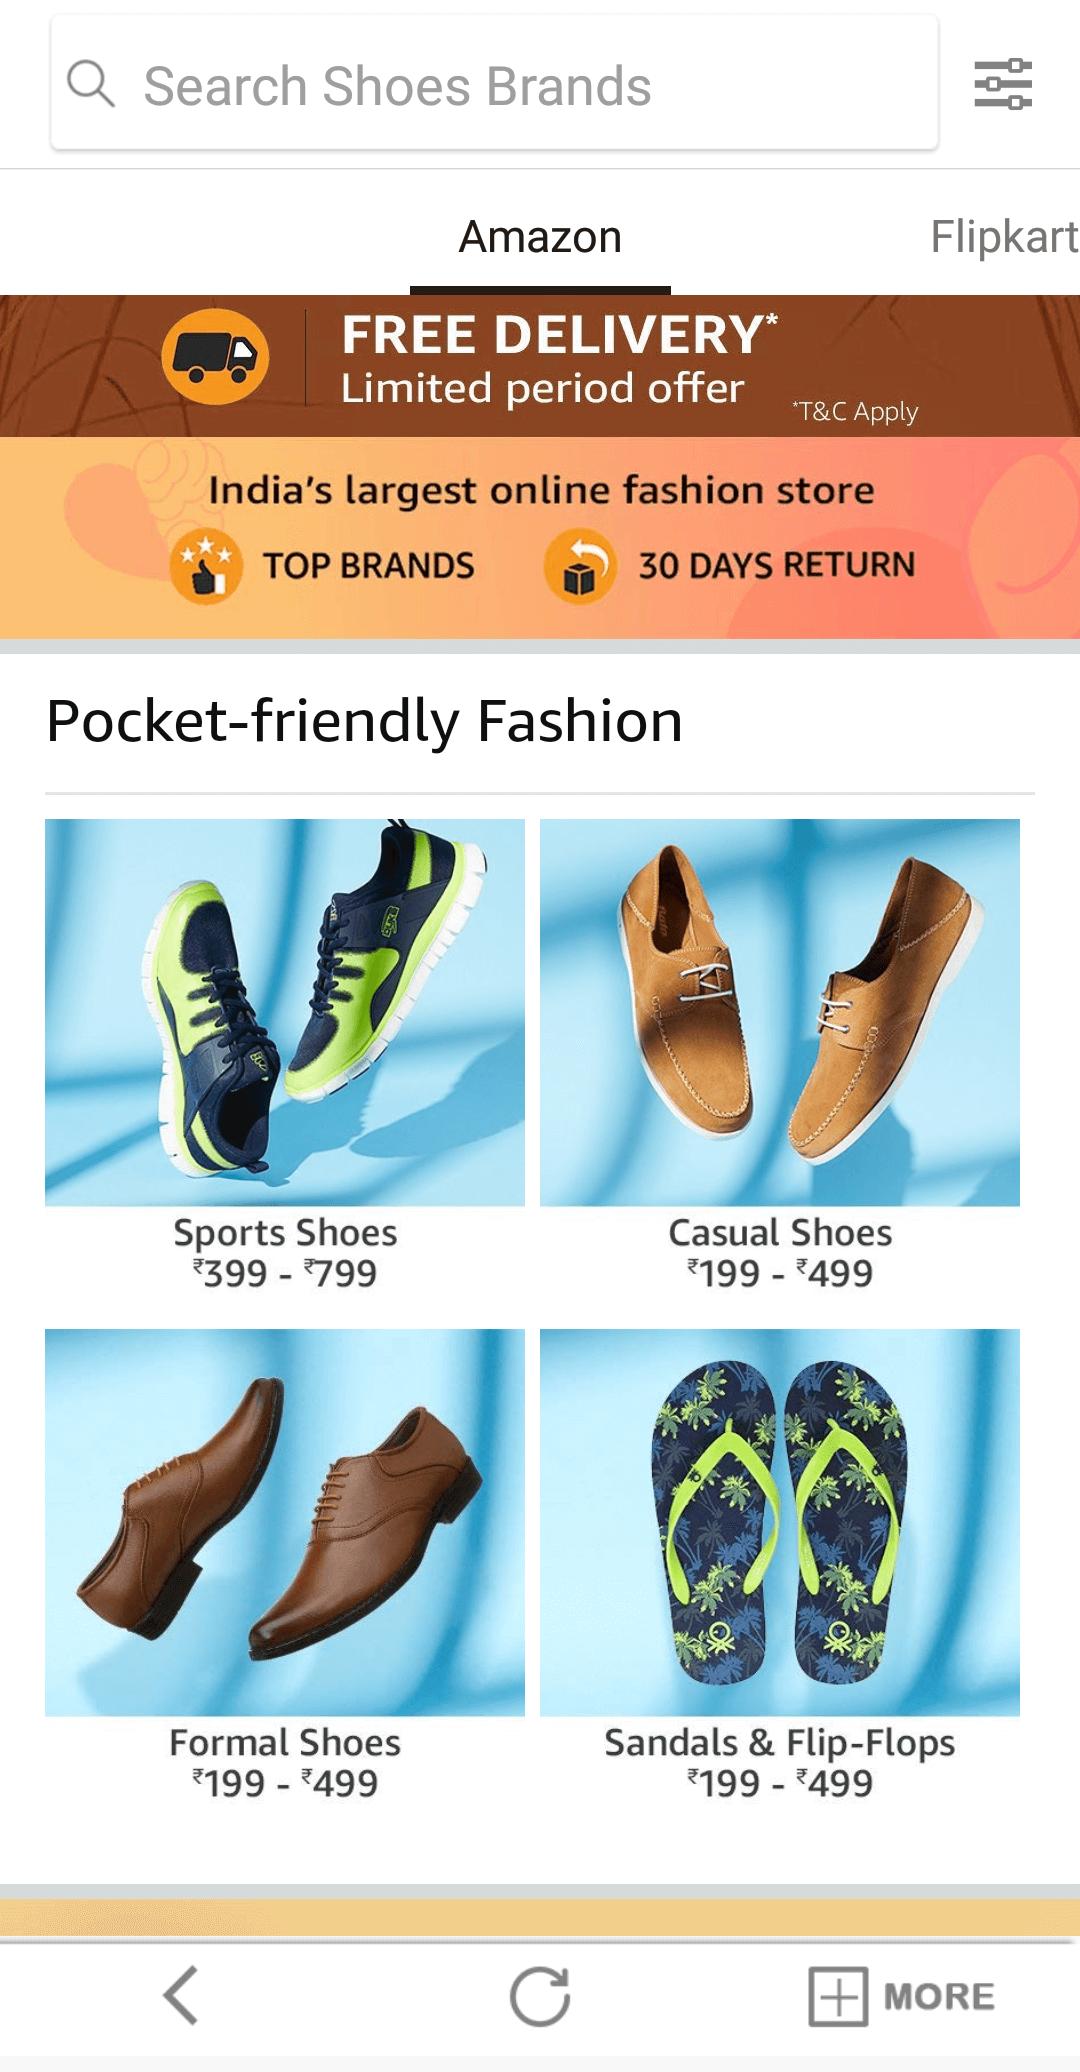Select the Amazon tab
Image resolution: width=1080 pixels, height=2072 pixels.
click(x=540, y=237)
